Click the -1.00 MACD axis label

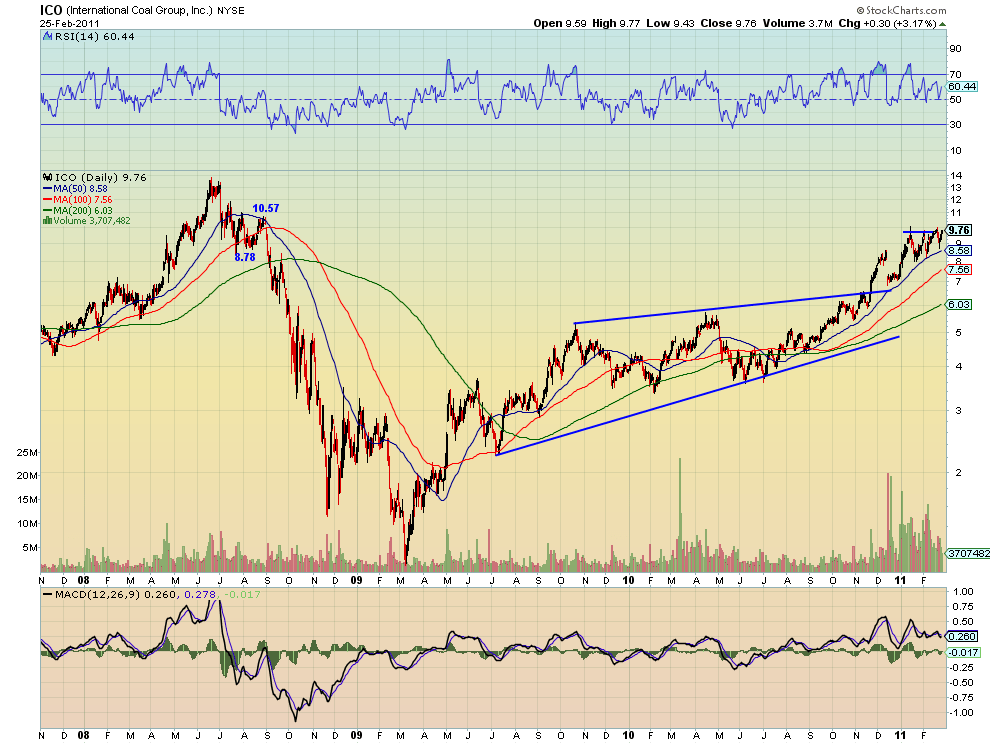point(961,712)
